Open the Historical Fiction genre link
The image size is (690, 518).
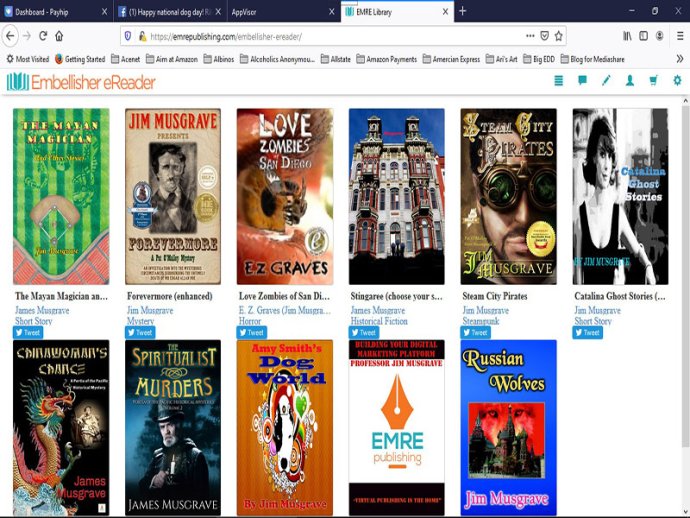point(379,321)
